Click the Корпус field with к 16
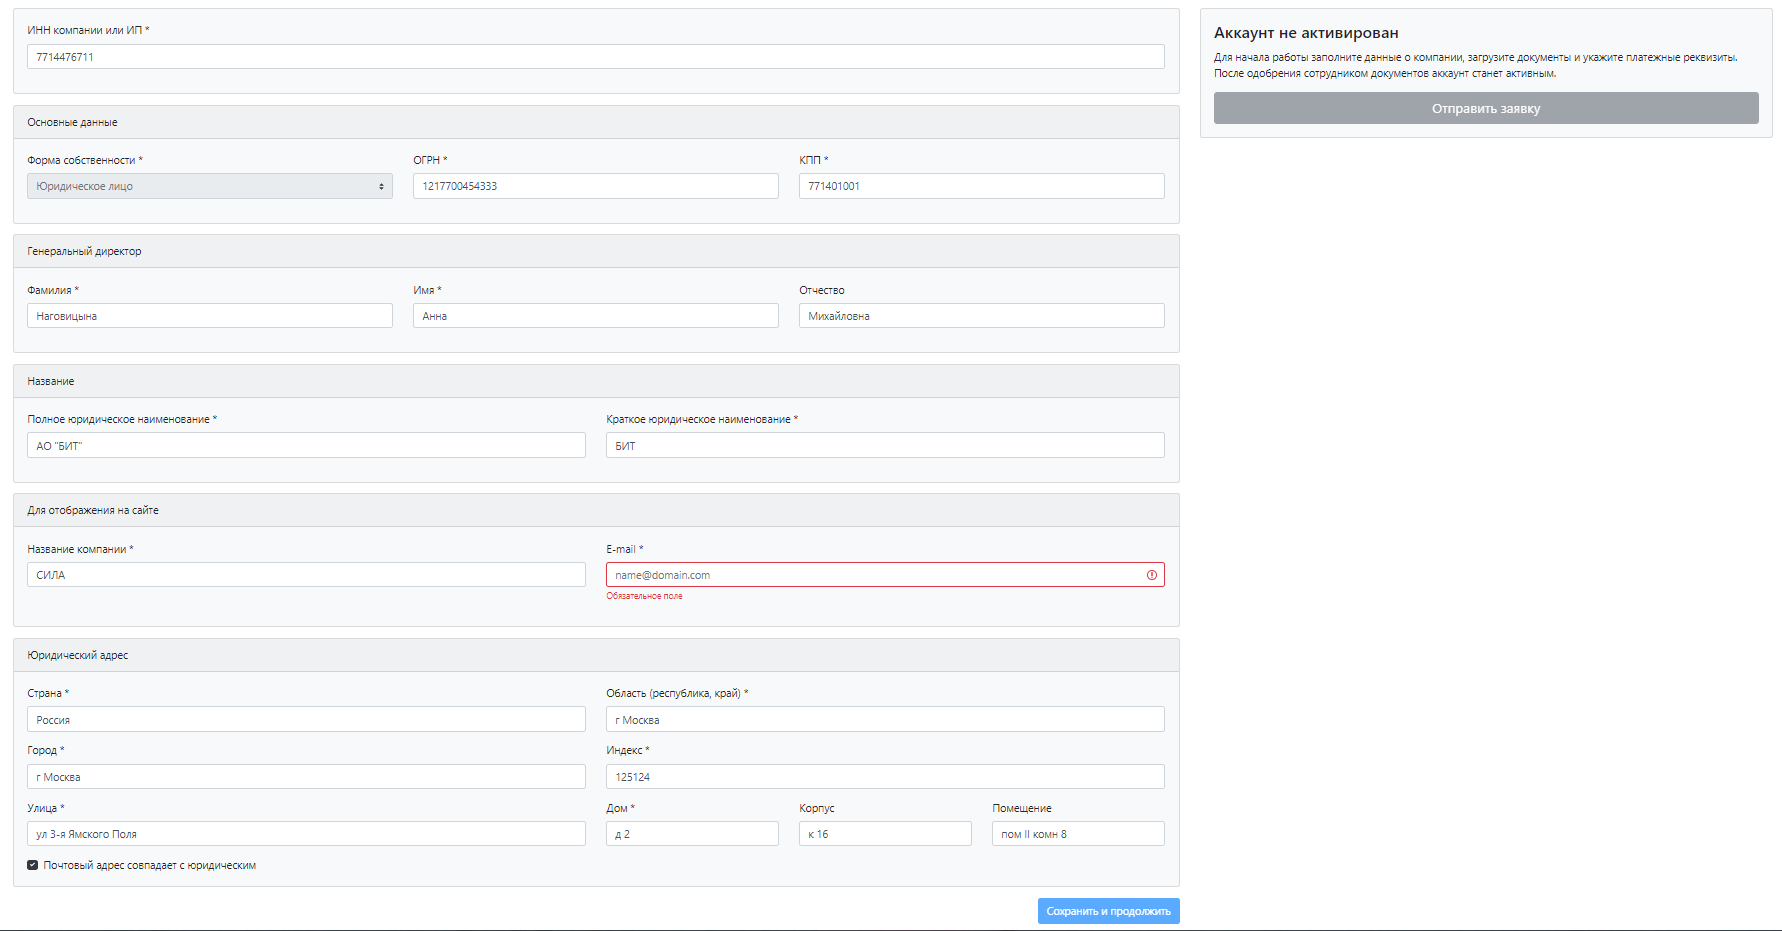This screenshot has width=1782, height=931. [885, 834]
